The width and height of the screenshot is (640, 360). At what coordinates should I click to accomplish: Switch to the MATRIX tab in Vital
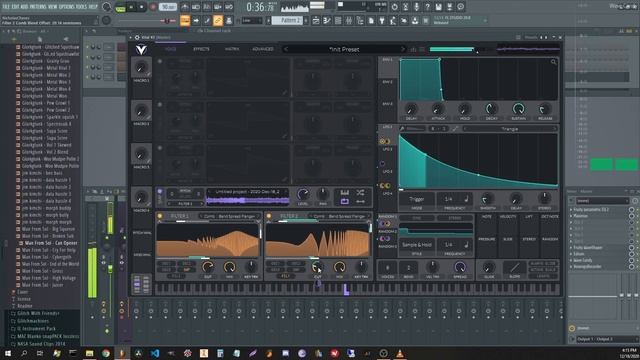click(x=232, y=49)
